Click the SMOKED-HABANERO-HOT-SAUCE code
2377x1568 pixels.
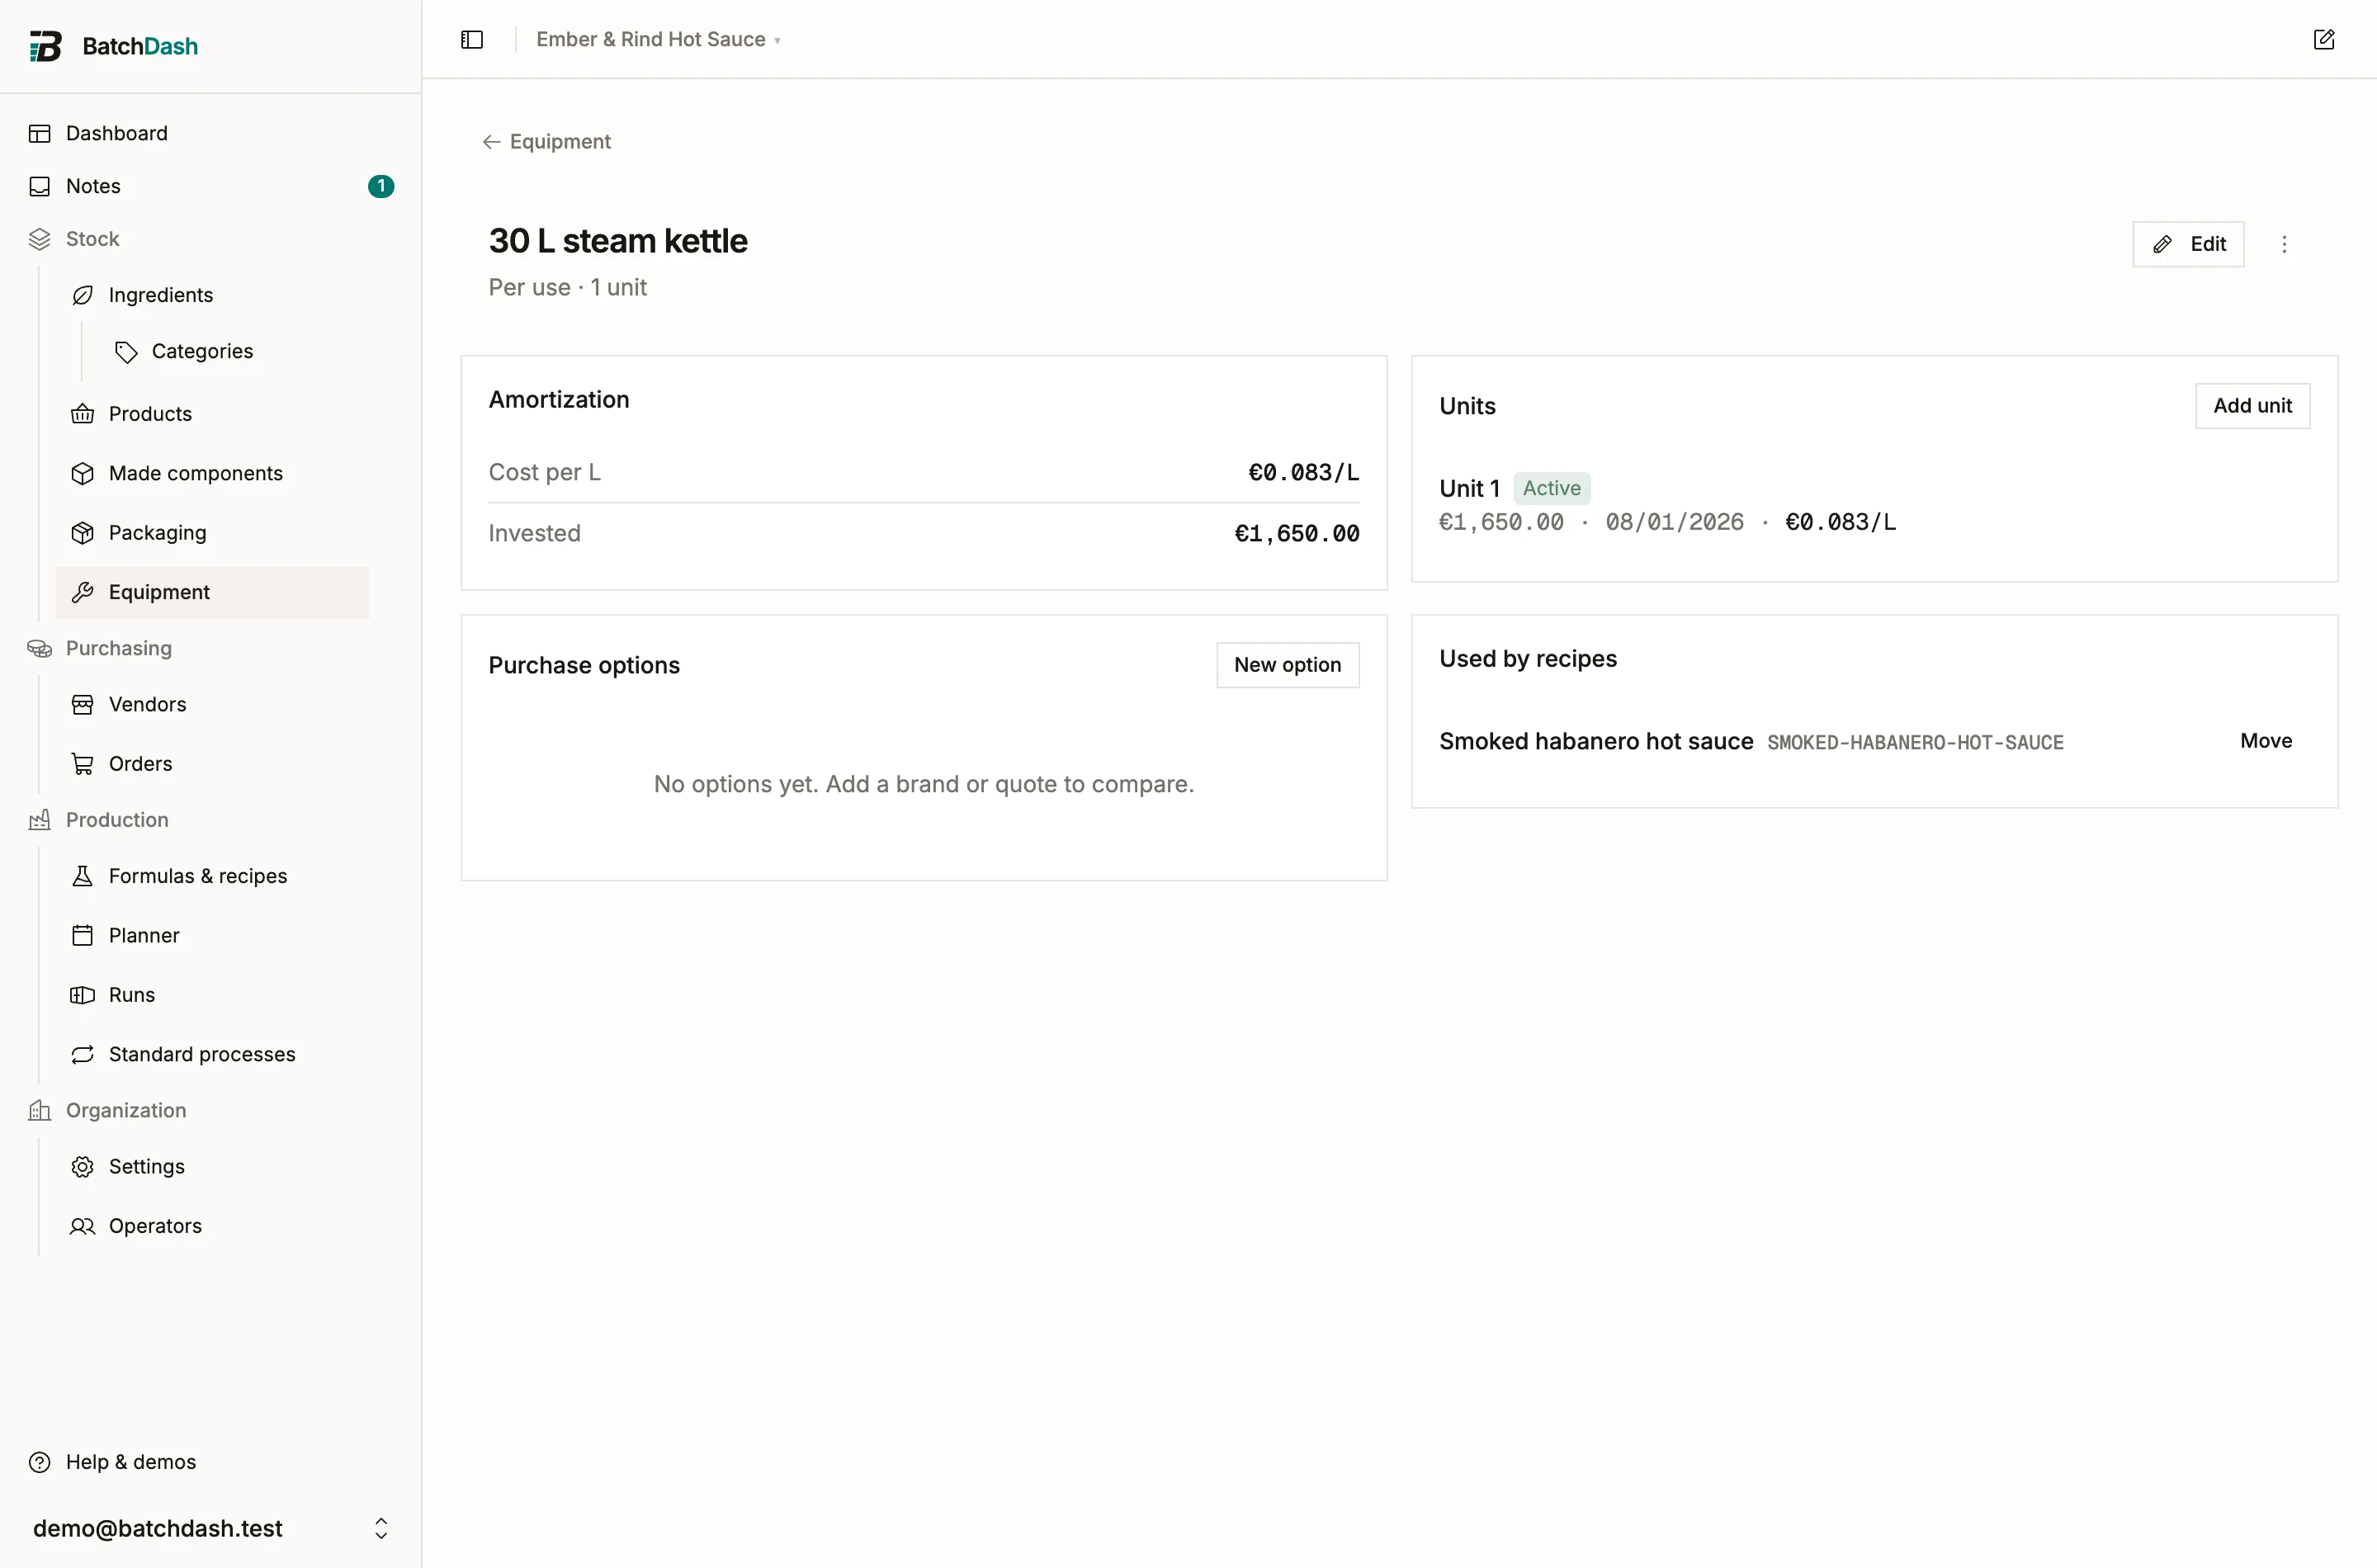tap(1915, 743)
